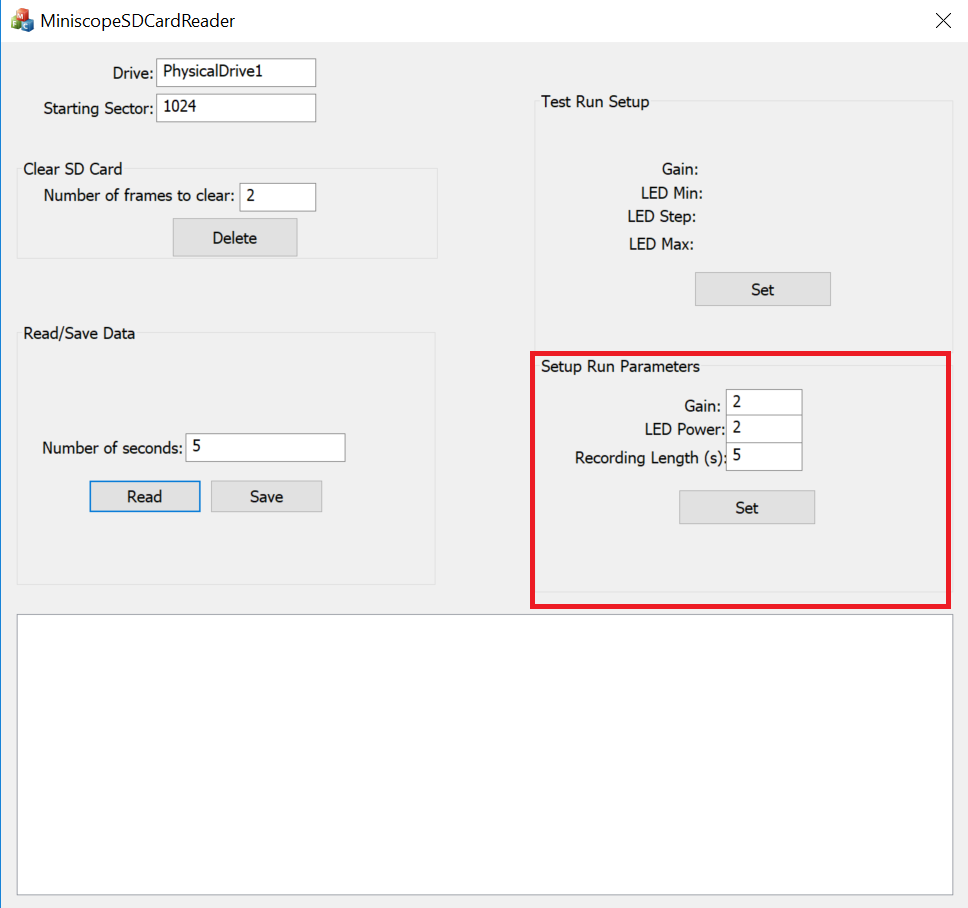Image resolution: width=968 pixels, height=908 pixels.
Task: Select the Recording Length (s) input box
Action: (x=764, y=456)
